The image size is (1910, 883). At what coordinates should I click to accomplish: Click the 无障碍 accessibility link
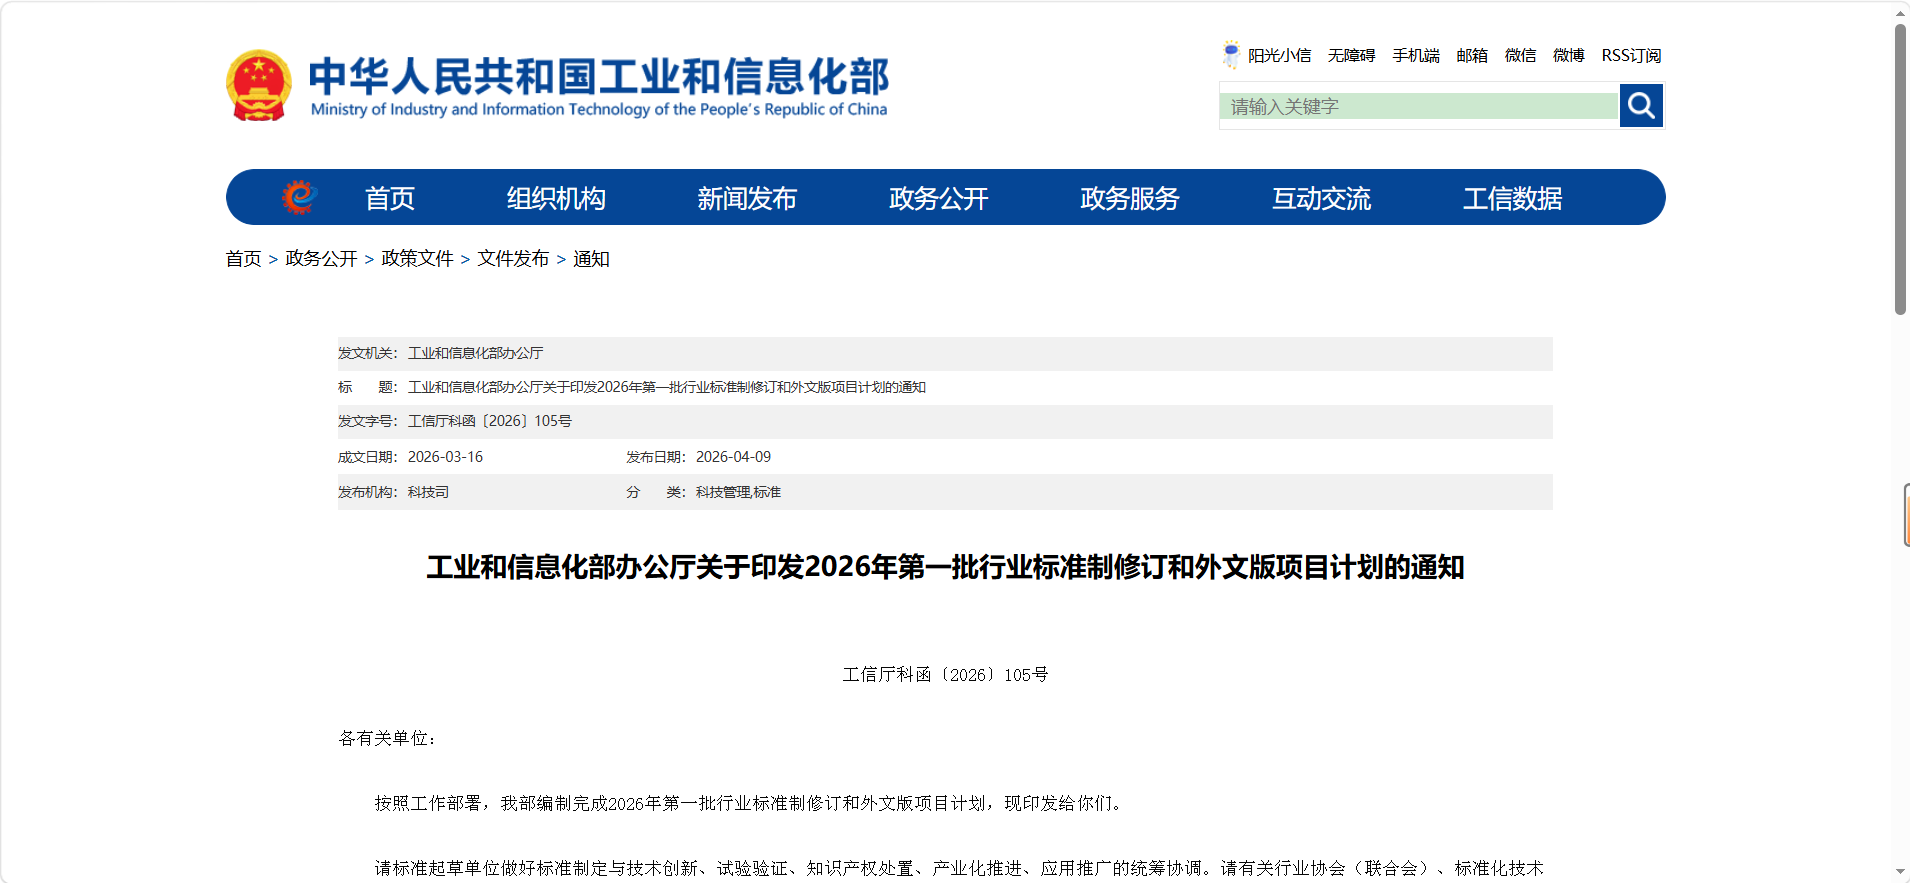1351,55
